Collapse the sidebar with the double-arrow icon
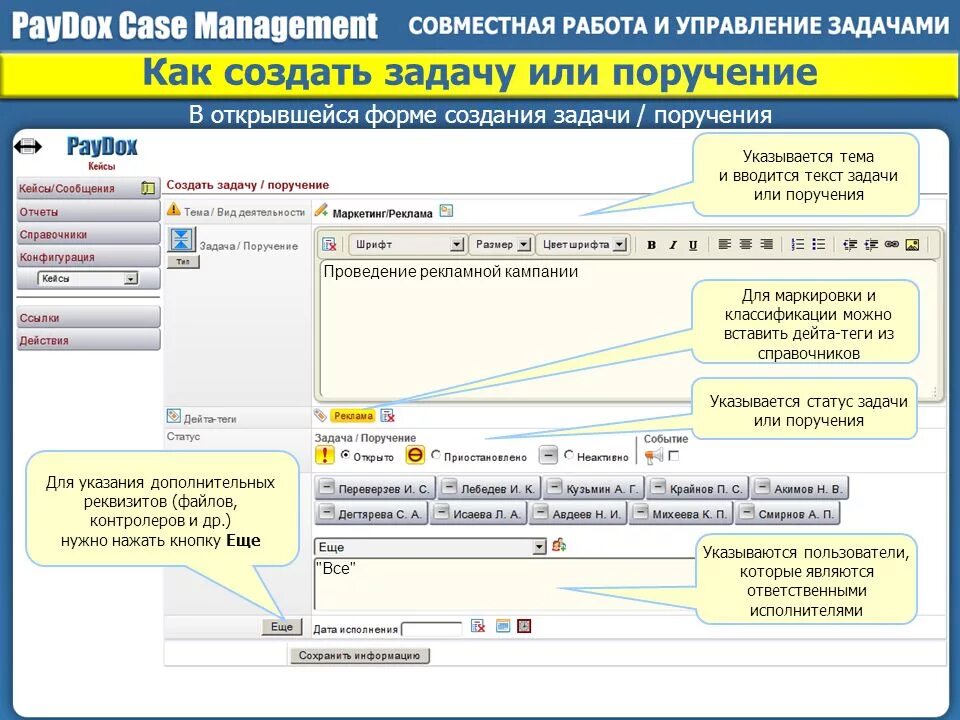Screen dimensions: 960x720 [28, 146]
